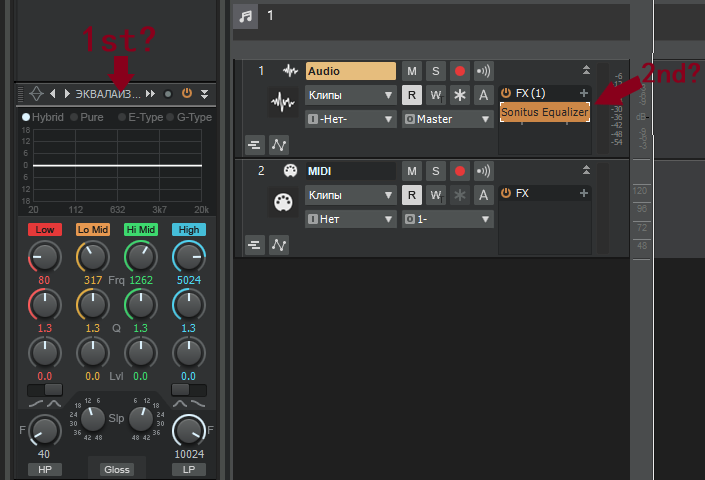The image size is (705, 480).
Task: Click the Low band frequency knob at 80
Action: pos(45,257)
